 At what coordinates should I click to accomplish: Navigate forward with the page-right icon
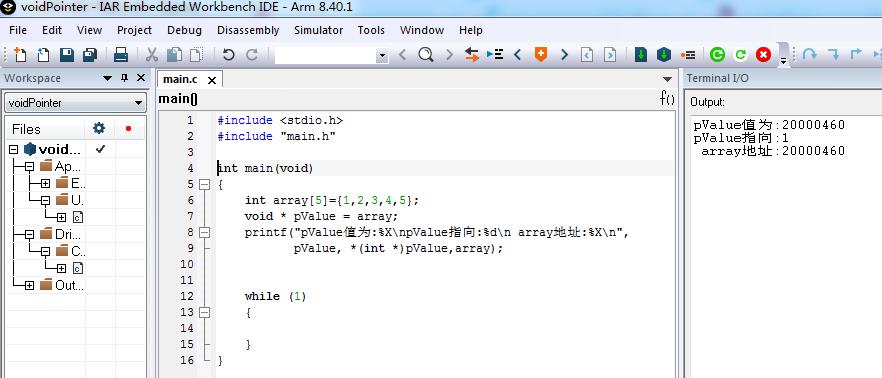pyautogui.click(x=610, y=55)
